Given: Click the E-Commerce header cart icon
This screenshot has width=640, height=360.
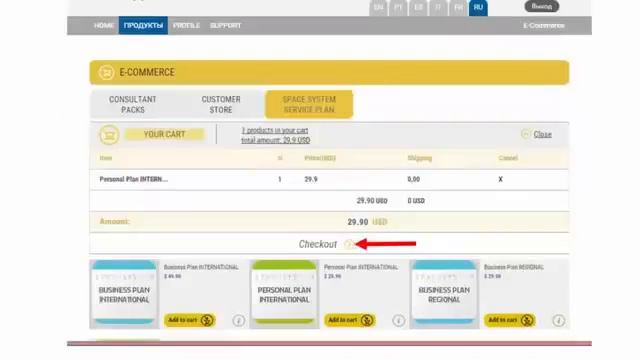Looking at the screenshot, I should click(107, 73).
